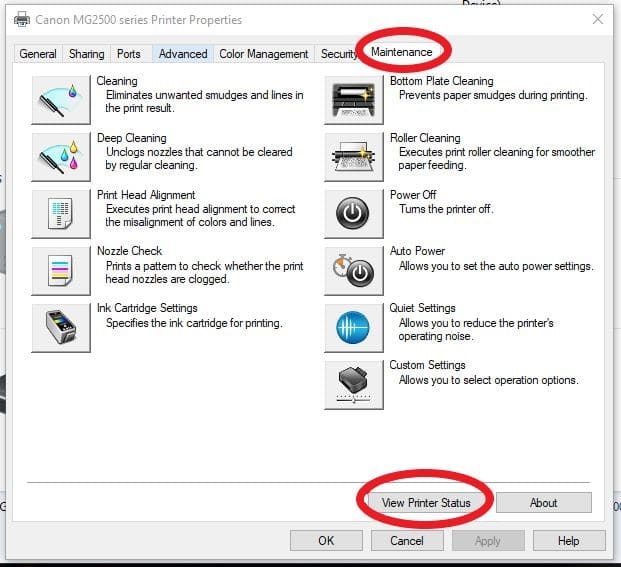Click the Cleaning icon button
The image size is (621, 567).
61,100
